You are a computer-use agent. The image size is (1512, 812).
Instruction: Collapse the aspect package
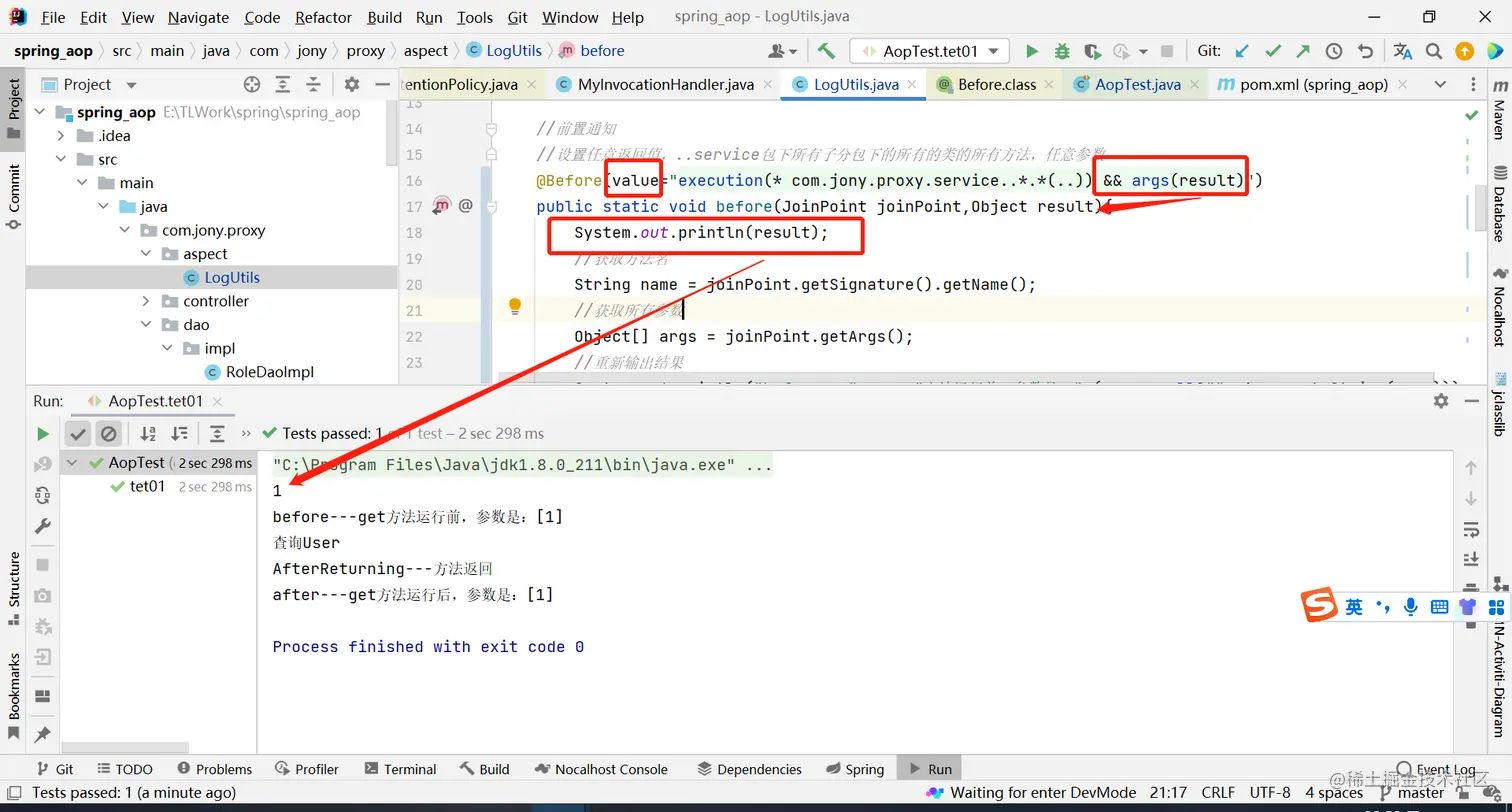click(x=146, y=254)
